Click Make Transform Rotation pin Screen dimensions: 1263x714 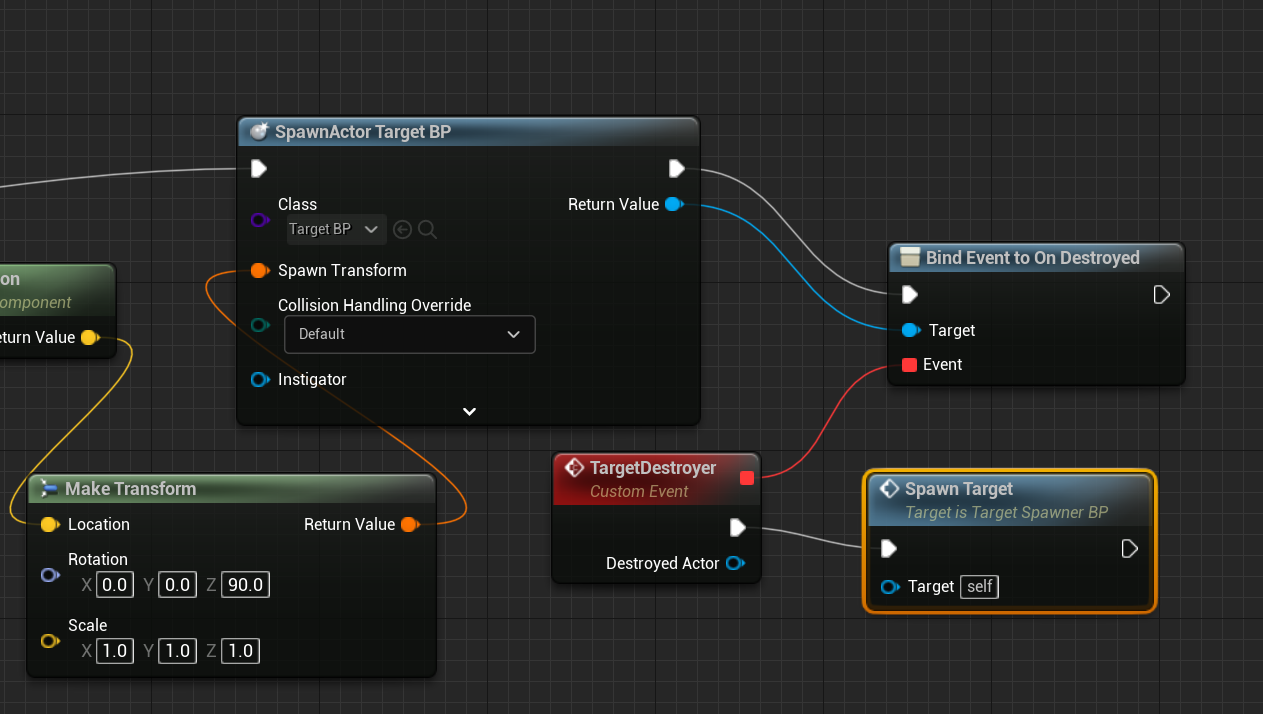[x=49, y=575]
